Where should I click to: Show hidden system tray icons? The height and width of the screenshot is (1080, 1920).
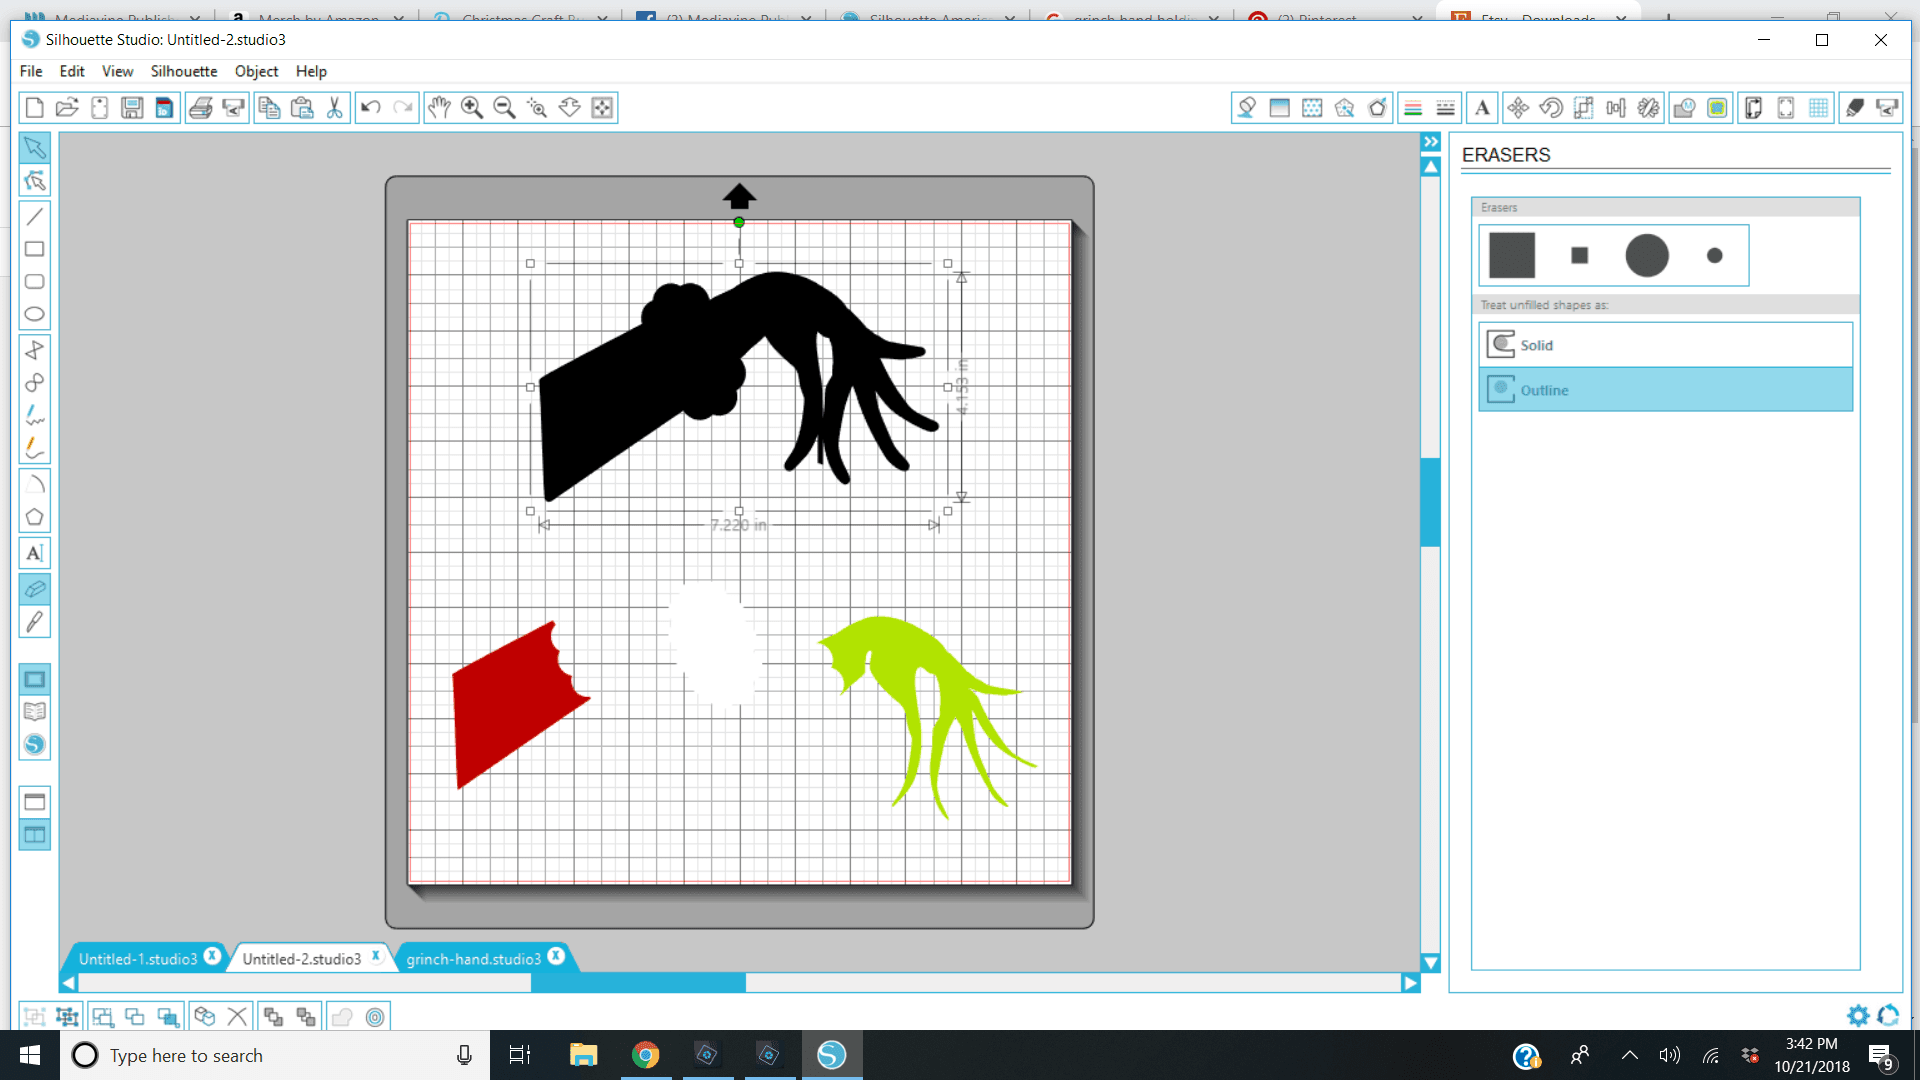pos(1630,1055)
